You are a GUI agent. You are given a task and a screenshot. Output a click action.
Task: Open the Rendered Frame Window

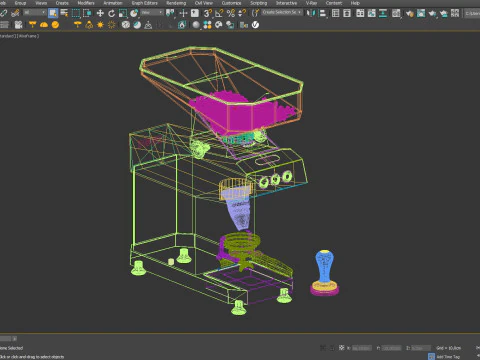point(421,13)
